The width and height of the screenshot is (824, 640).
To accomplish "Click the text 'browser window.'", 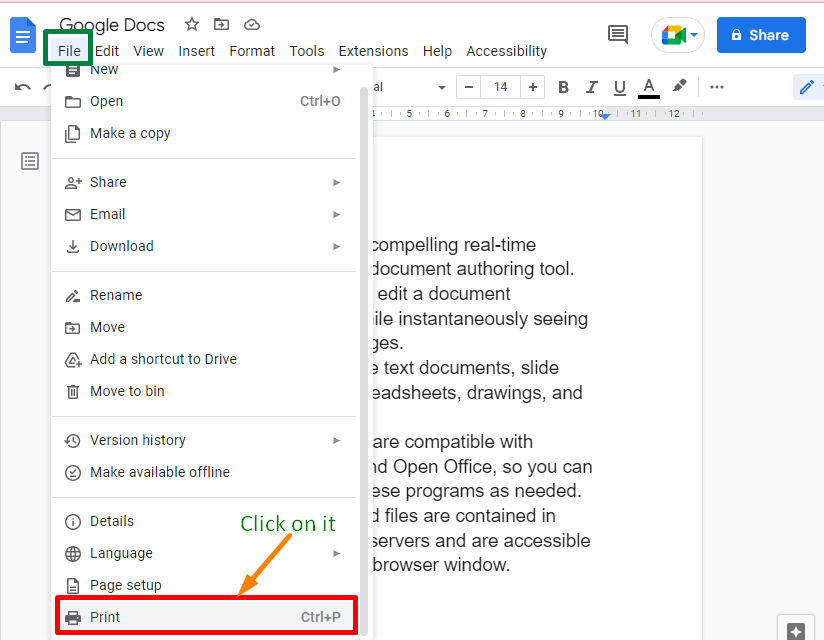I will (441, 565).
